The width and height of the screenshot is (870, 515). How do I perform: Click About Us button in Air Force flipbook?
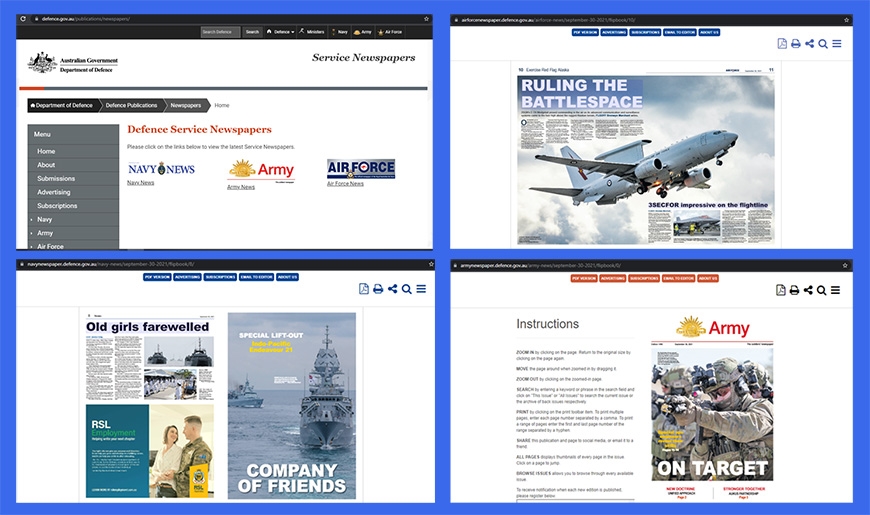[x=709, y=32]
